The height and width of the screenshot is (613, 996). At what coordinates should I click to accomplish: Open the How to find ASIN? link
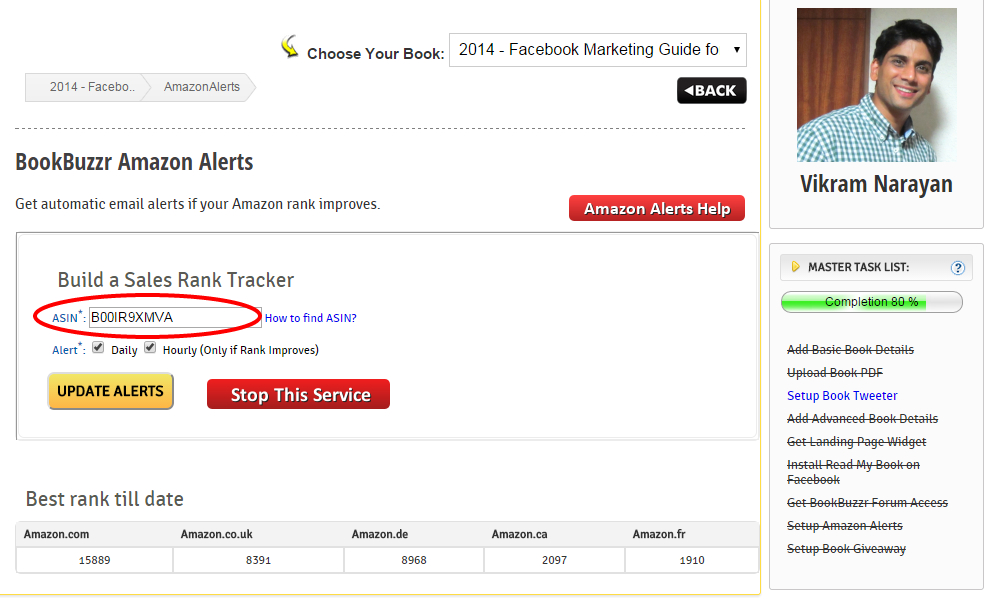coord(311,318)
